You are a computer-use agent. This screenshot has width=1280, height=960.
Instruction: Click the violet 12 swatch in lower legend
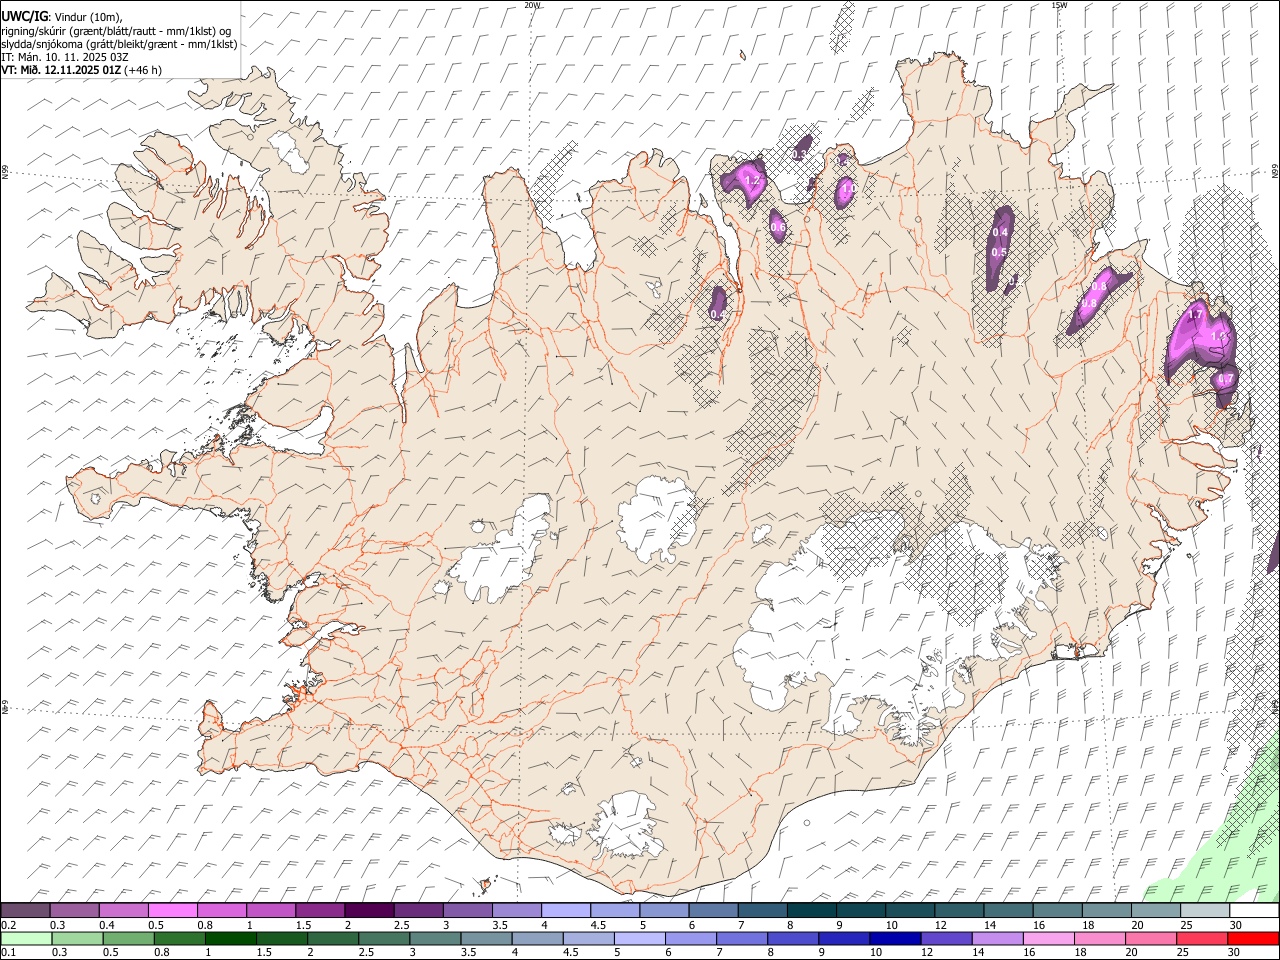pos(946,938)
